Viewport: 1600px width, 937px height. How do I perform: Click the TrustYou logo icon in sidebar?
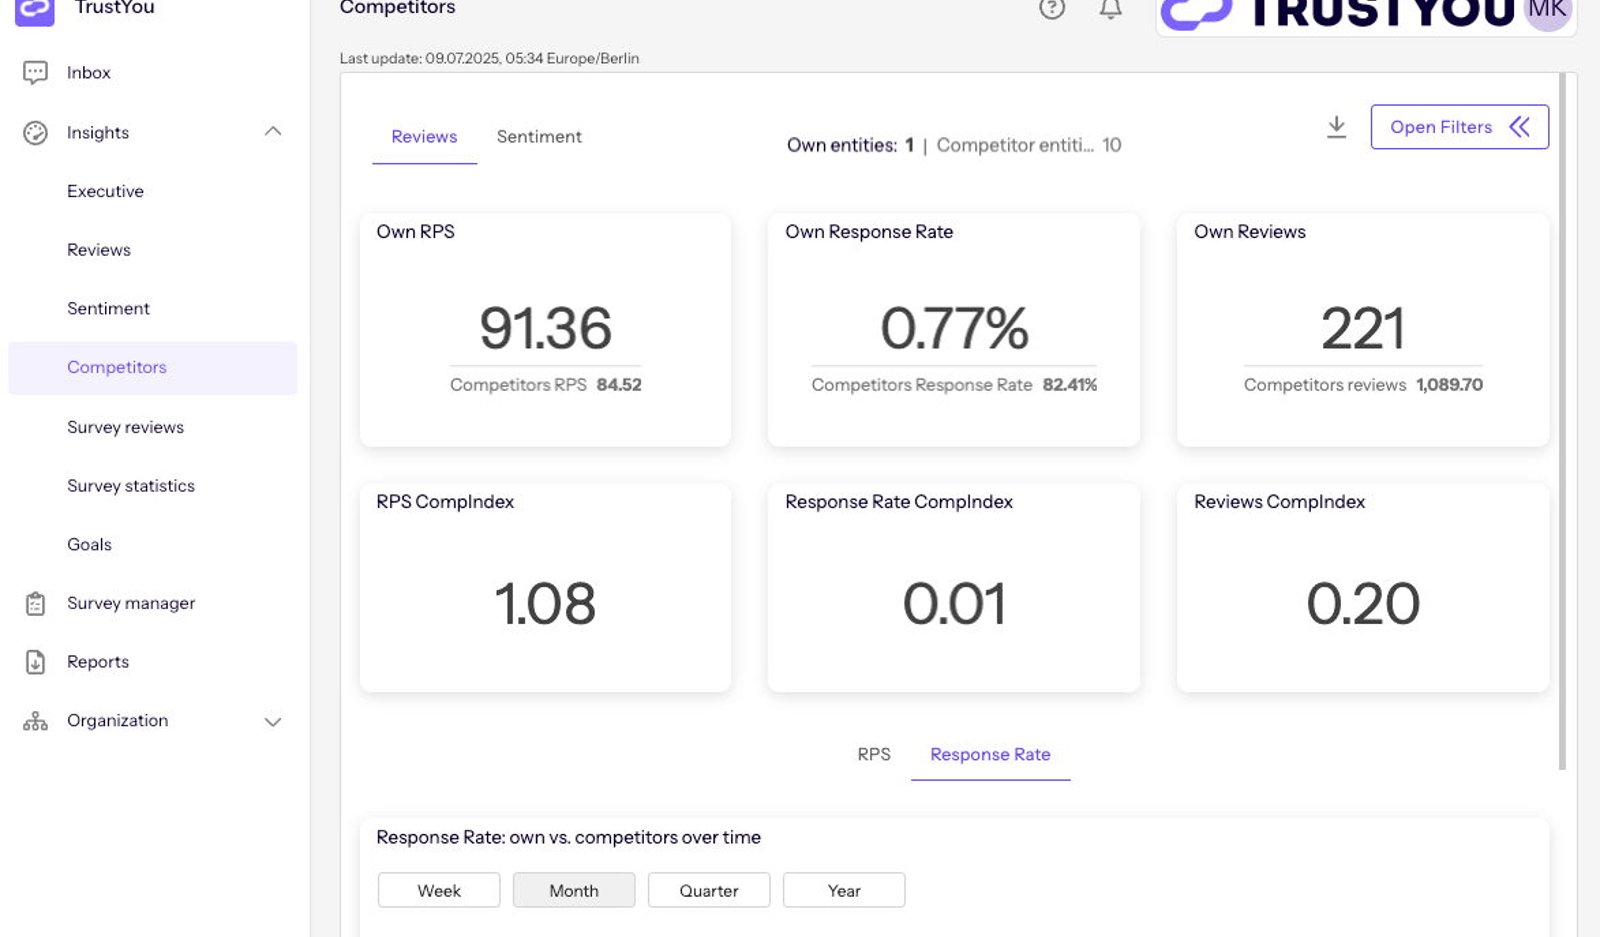pyautogui.click(x=35, y=10)
